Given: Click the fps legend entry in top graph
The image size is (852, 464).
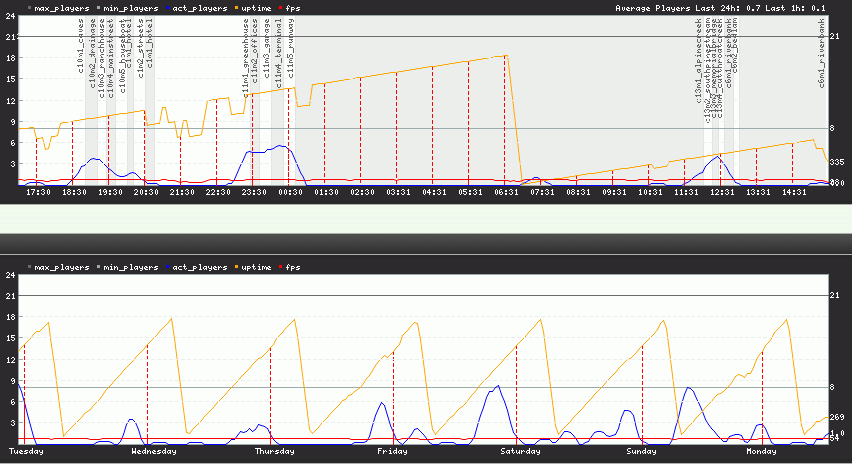Looking at the screenshot, I should click(x=294, y=8).
